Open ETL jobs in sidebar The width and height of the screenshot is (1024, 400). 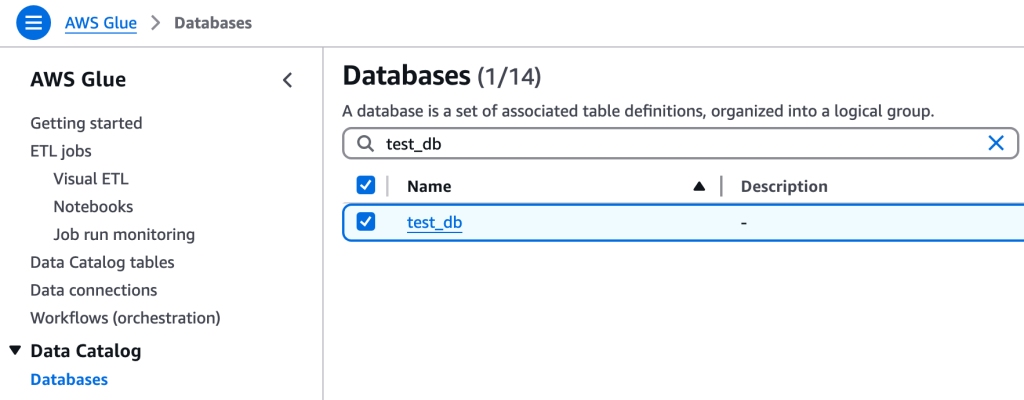[61, 151]
